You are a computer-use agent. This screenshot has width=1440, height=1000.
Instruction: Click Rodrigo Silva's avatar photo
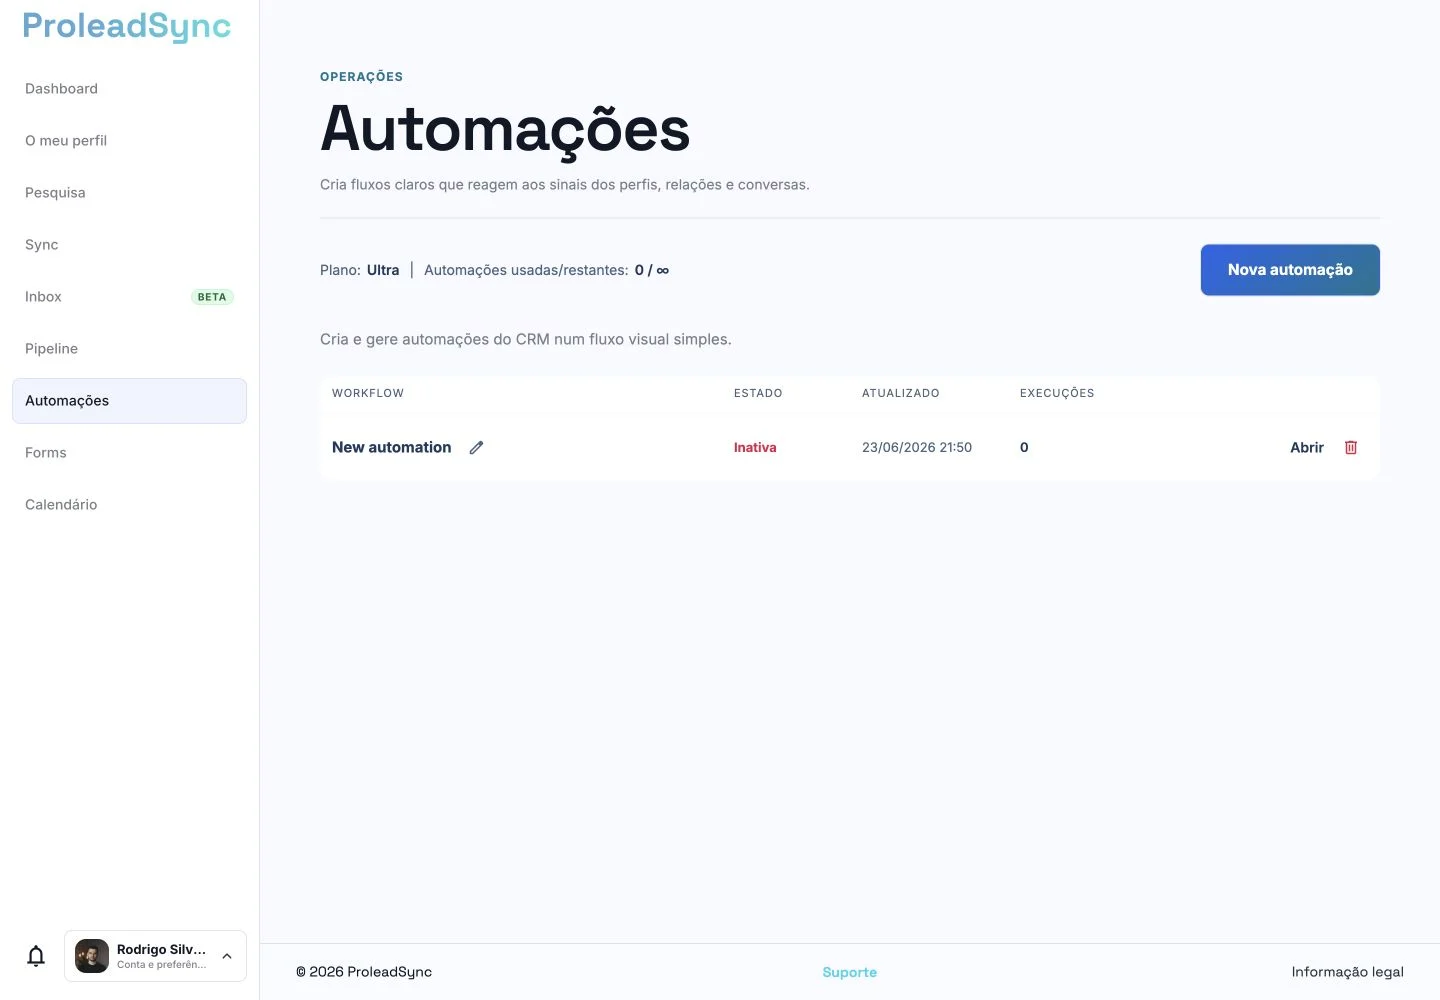92,956
